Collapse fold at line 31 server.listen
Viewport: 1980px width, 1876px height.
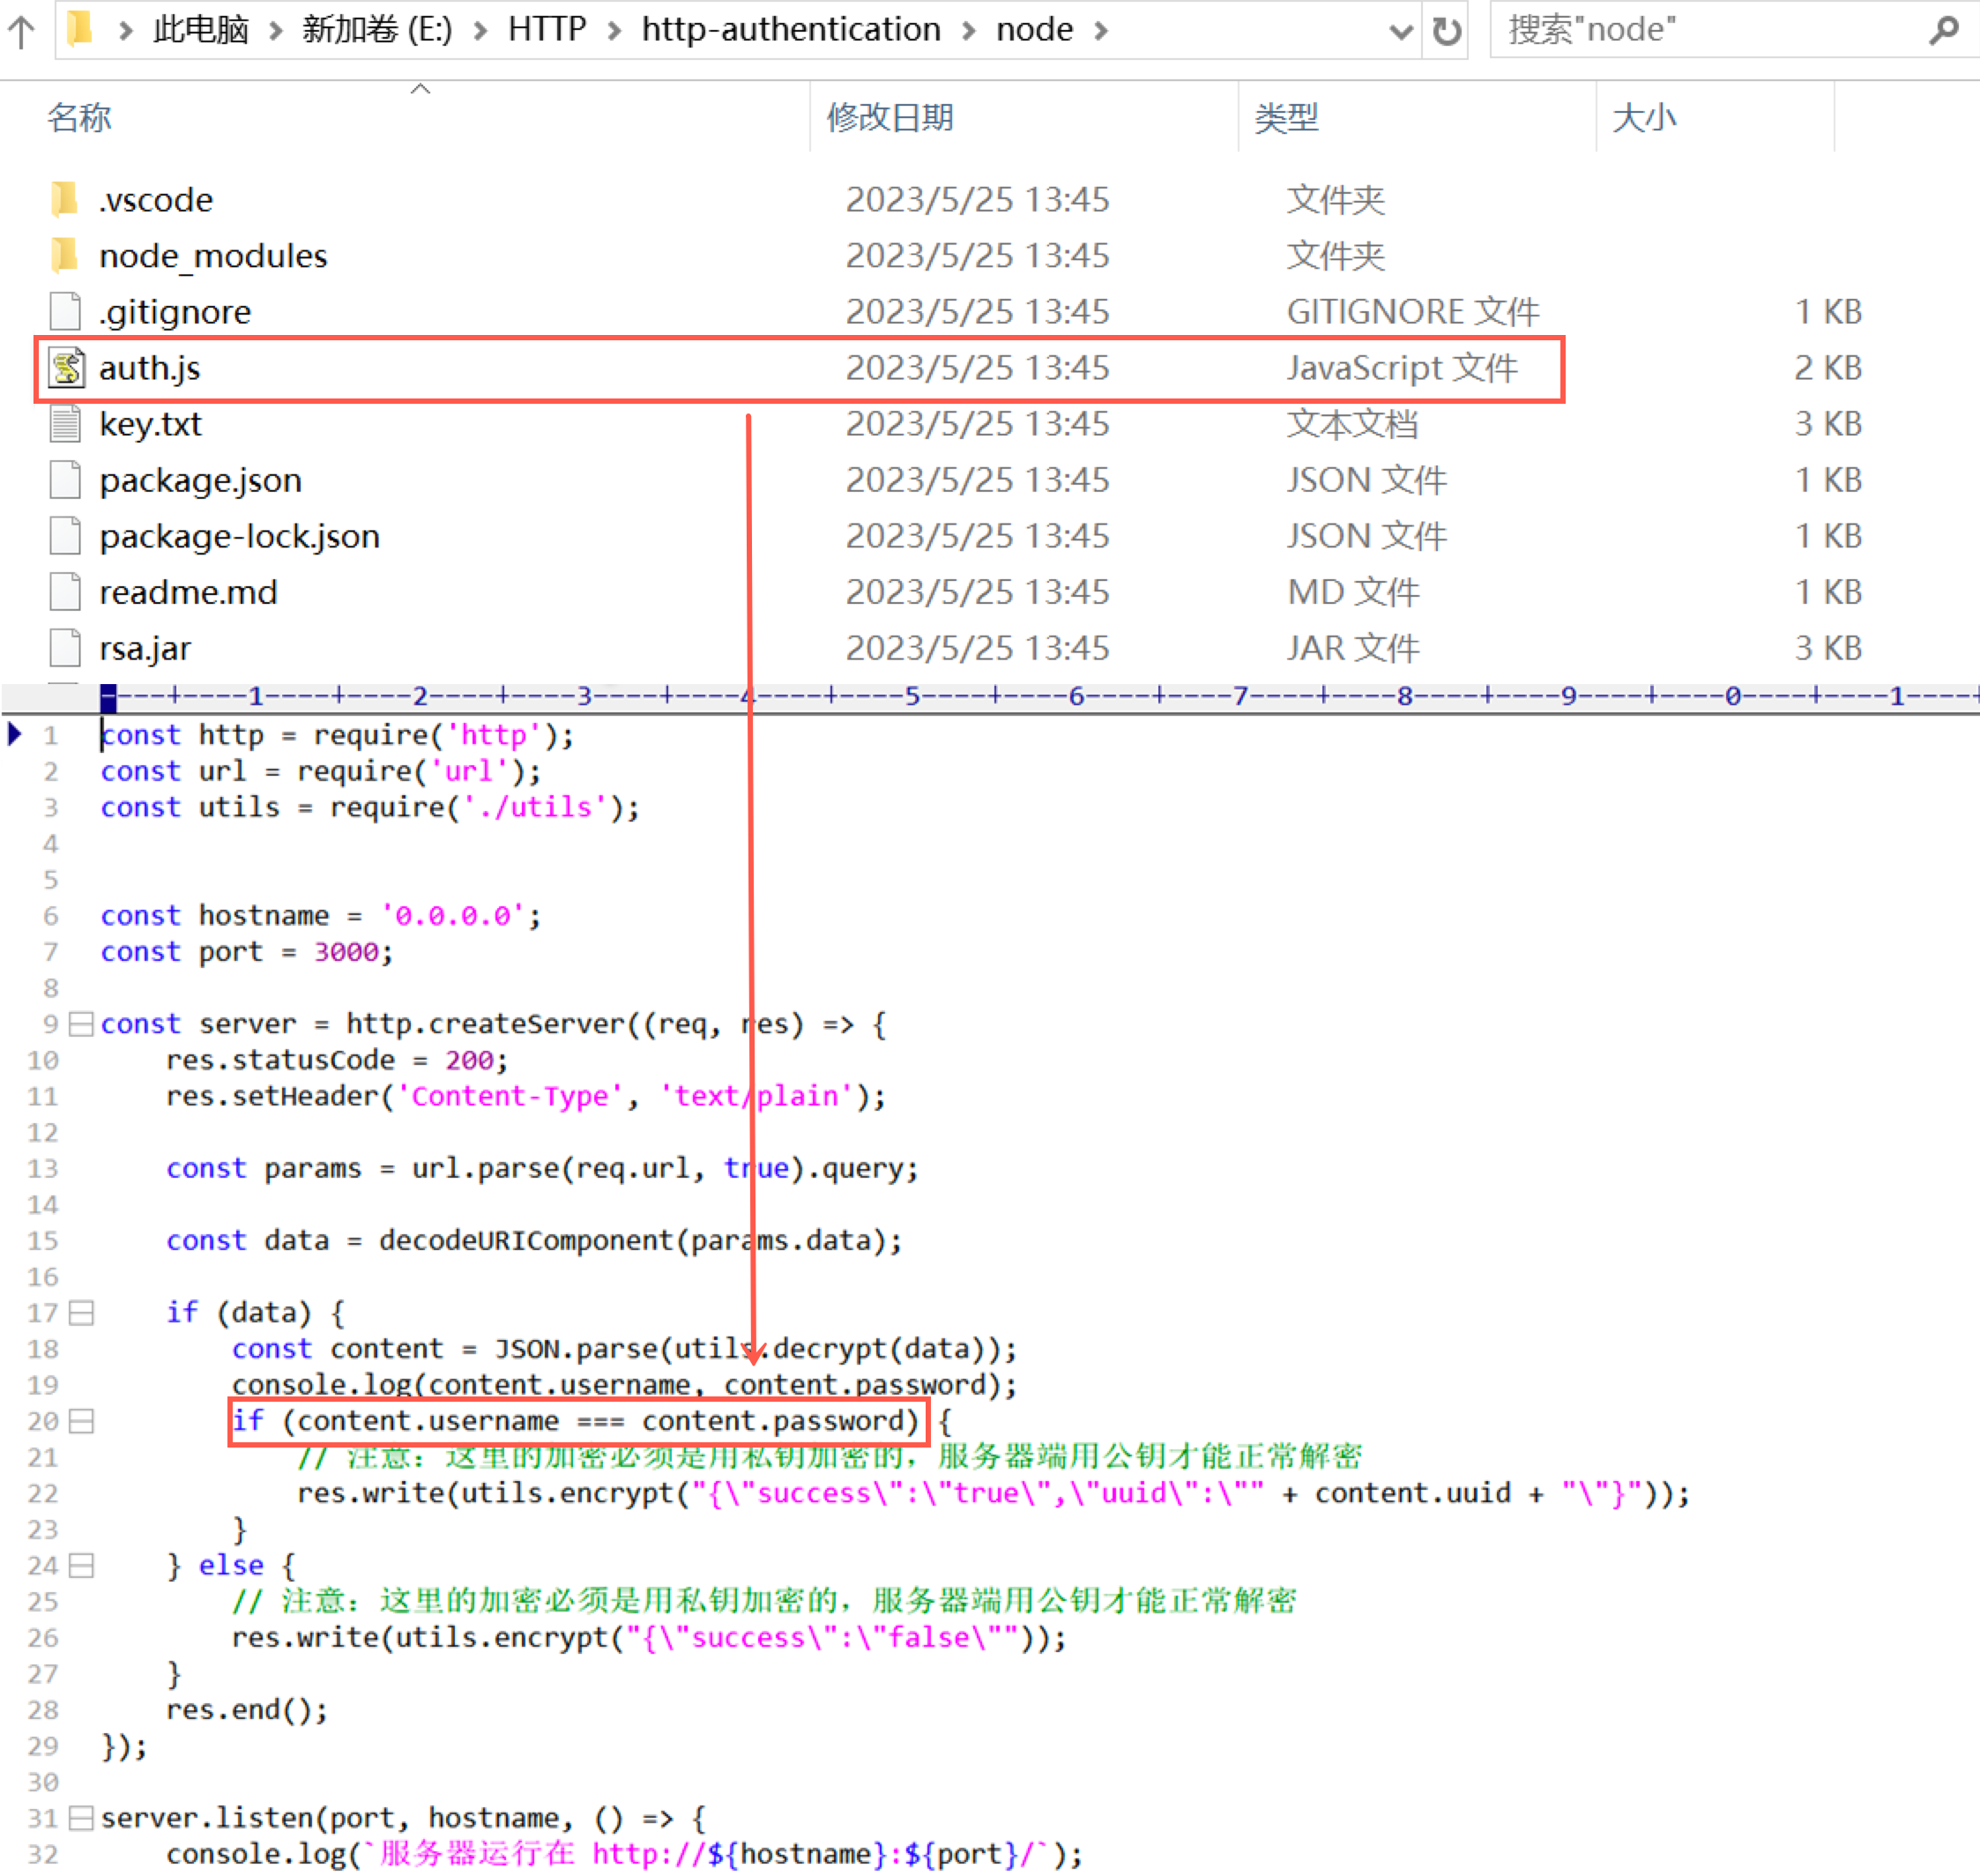[x=82, y=1818]
